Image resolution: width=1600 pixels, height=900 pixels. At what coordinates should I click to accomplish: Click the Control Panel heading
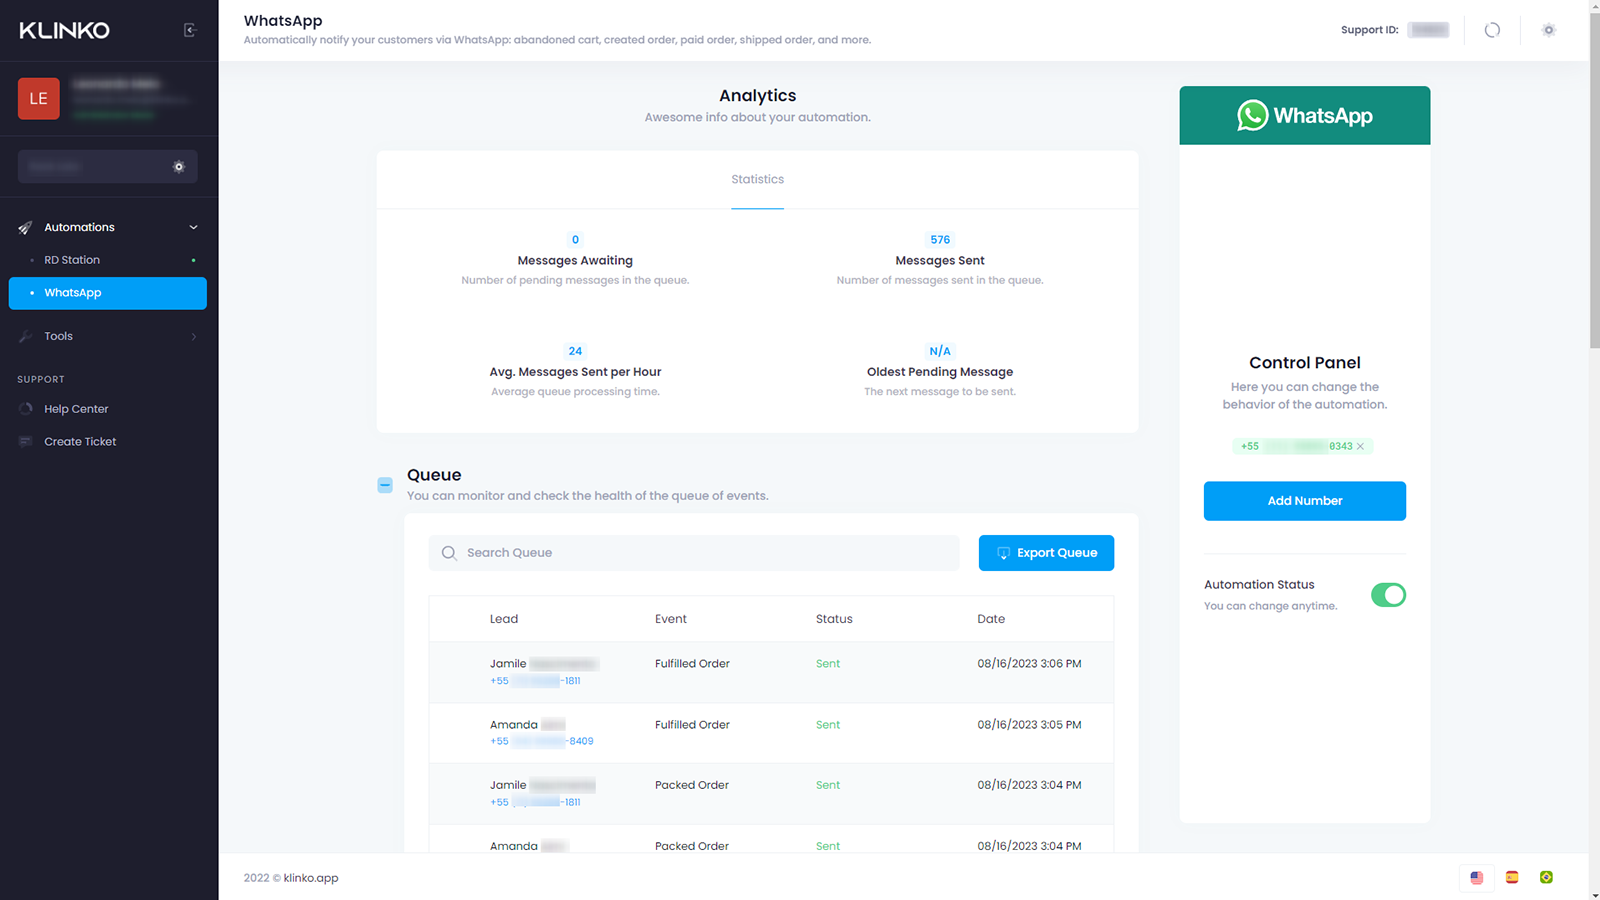click(1305, 363)
